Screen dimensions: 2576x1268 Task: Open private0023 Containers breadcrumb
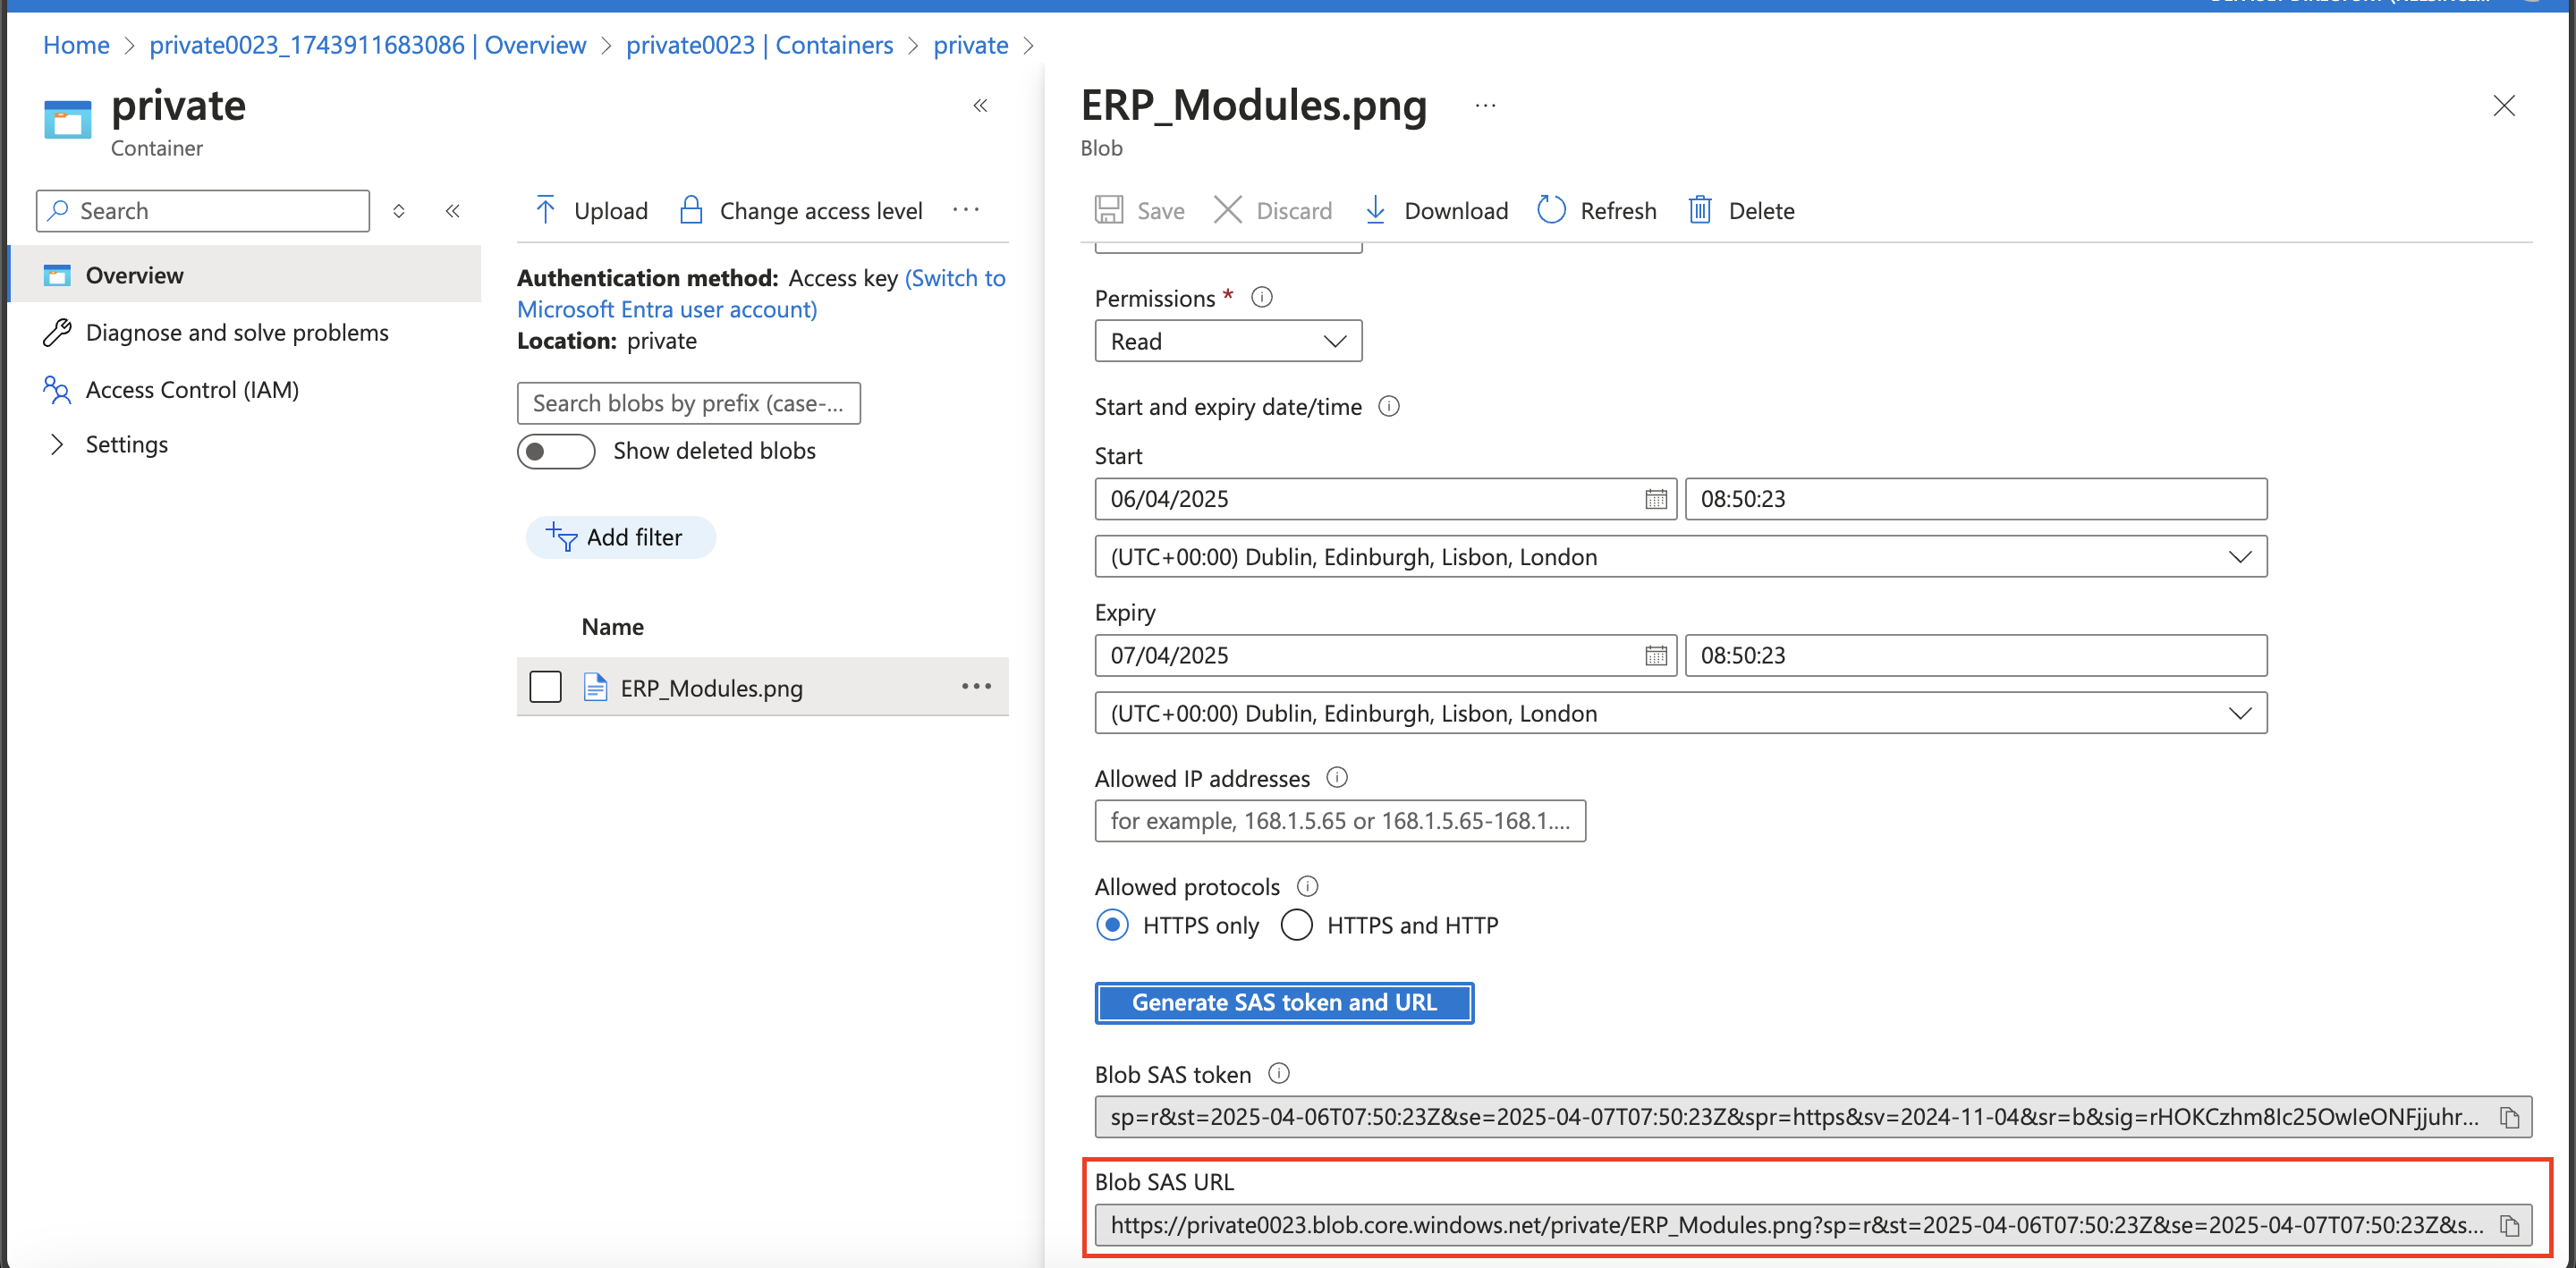pyautogui.click(x=759, y=45)
